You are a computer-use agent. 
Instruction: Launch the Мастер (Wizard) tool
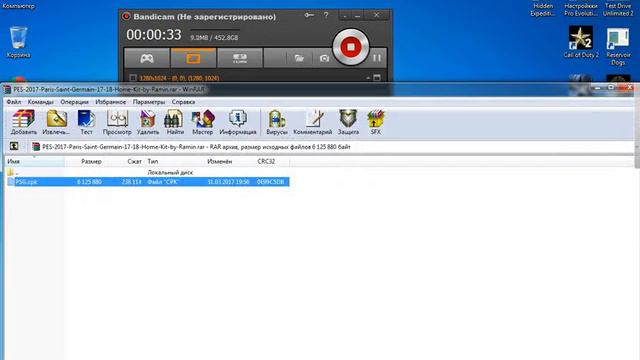[202, 122]
